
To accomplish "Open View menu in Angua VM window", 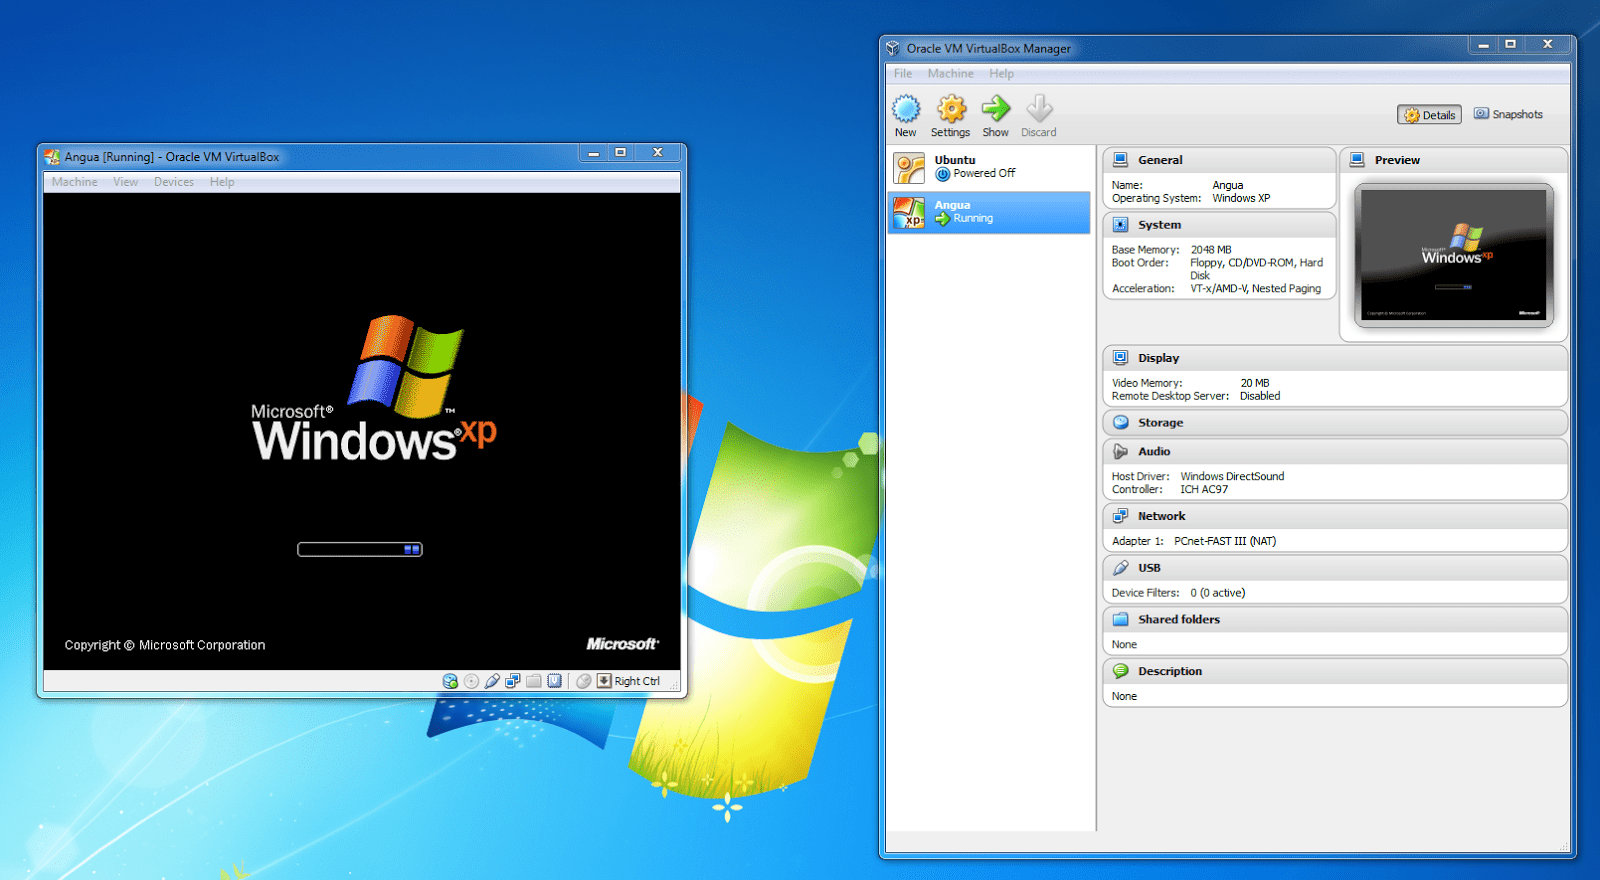I will tap(126, 182).
